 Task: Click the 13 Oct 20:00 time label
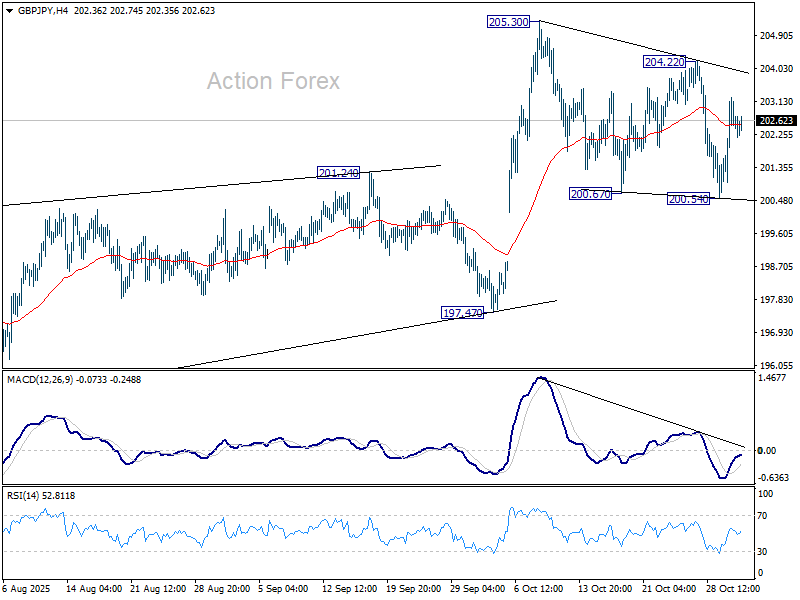pyautogui.click(x=605, y=589)
